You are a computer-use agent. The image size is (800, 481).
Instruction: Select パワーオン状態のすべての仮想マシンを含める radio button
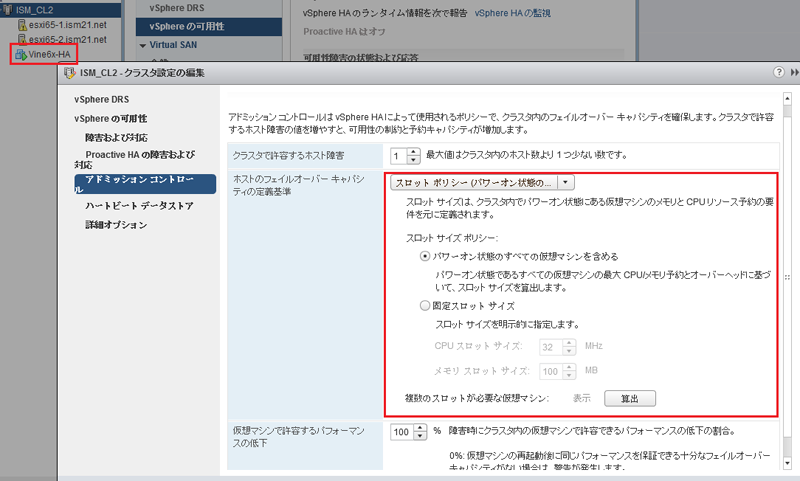point(425,256)
